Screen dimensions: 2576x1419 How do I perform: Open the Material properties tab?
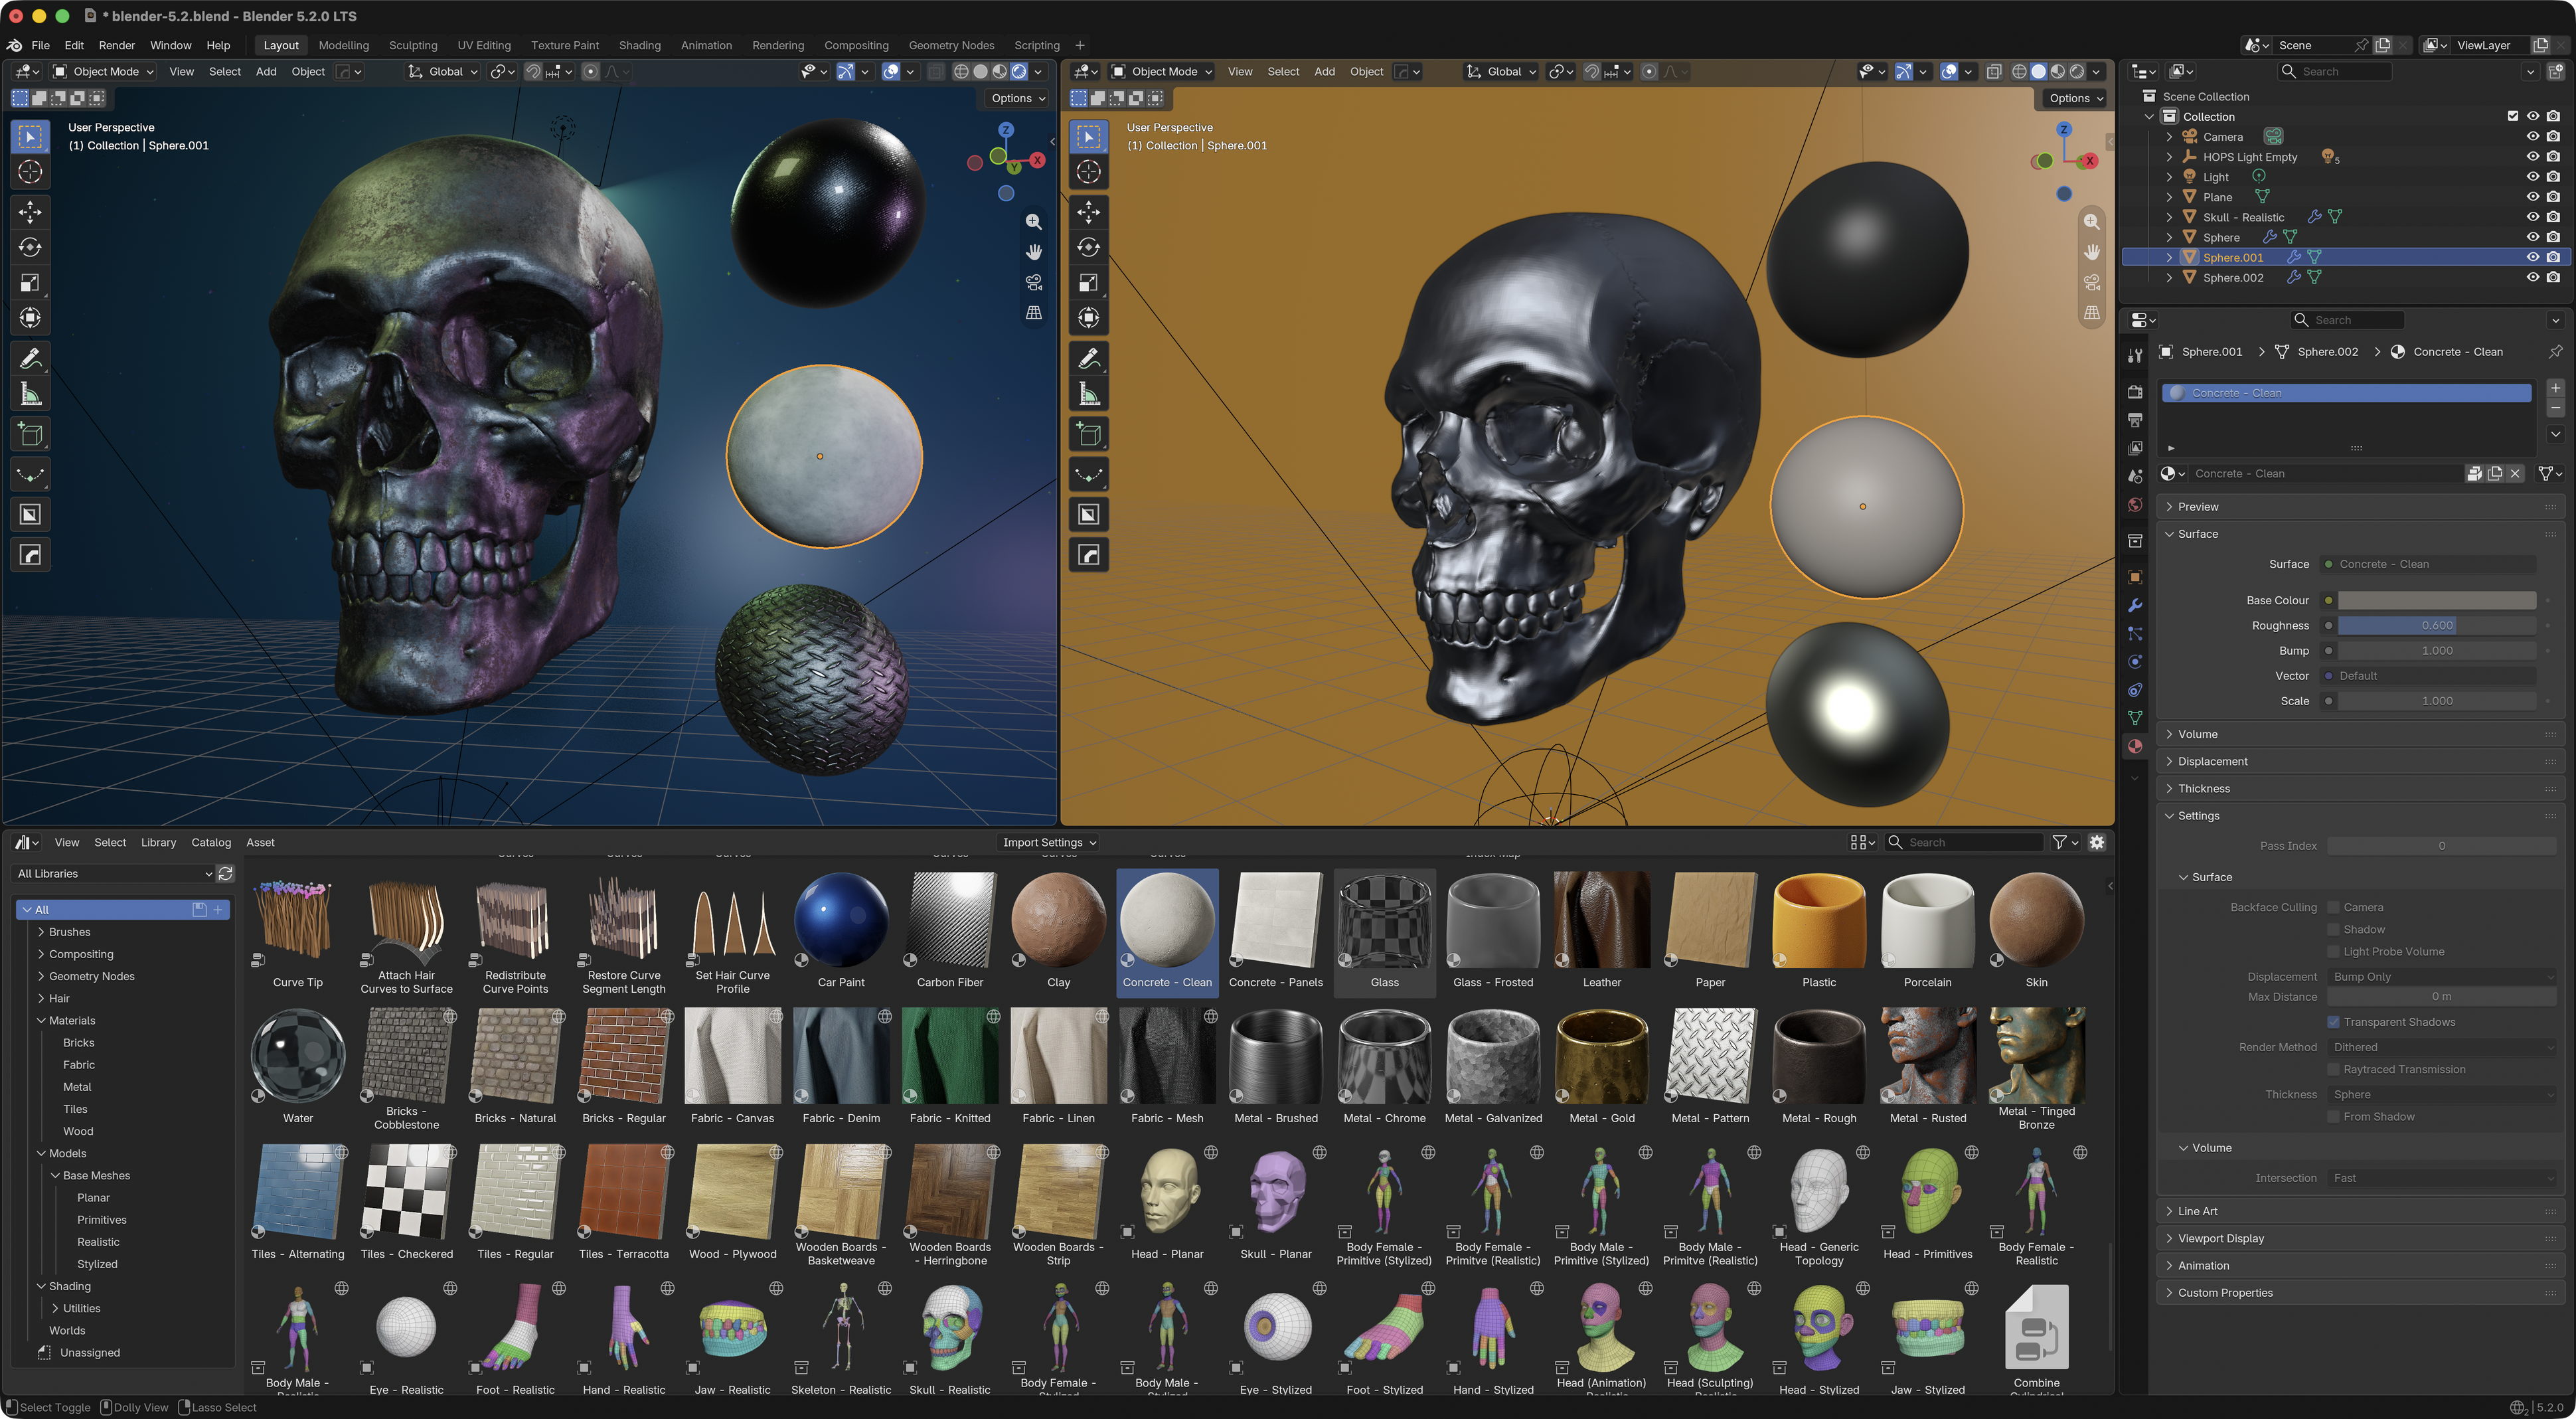[2135, 746]
